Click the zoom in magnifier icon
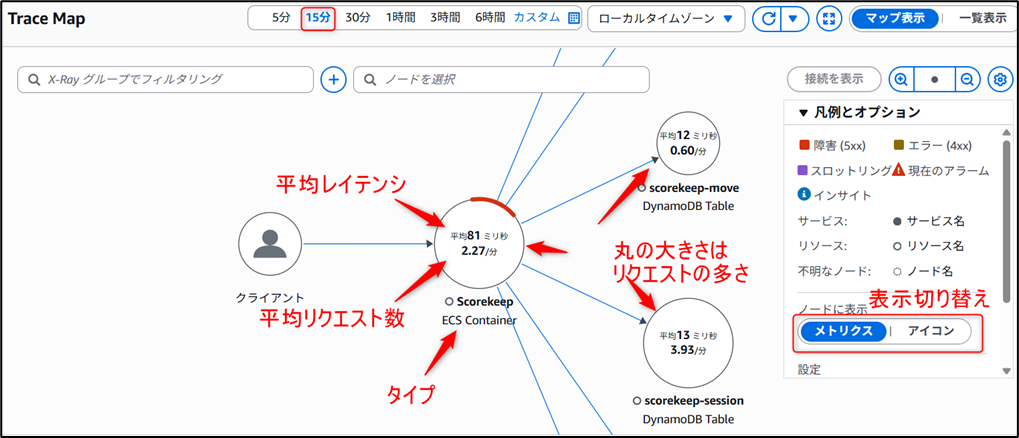Viewport: 1019px width, 438px height. [902, 80]
